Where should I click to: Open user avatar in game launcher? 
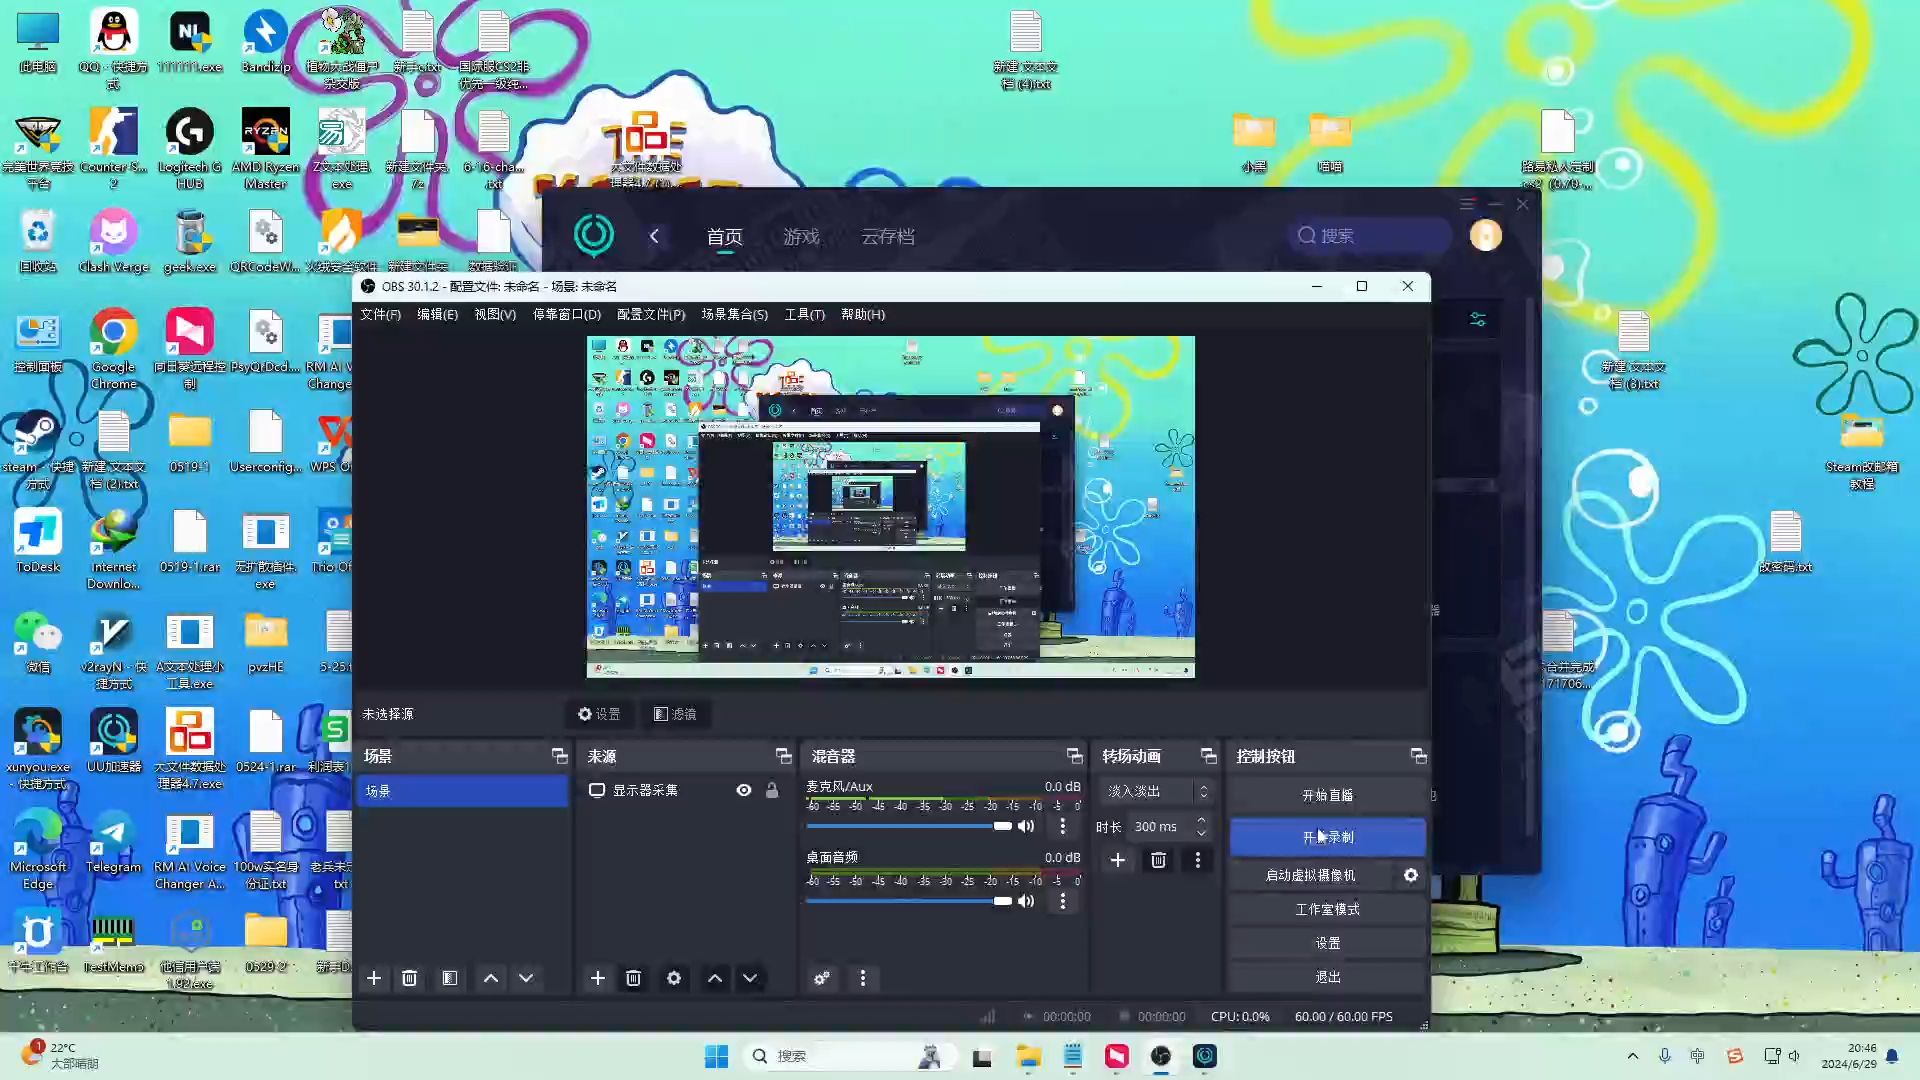click(1486, 235)
